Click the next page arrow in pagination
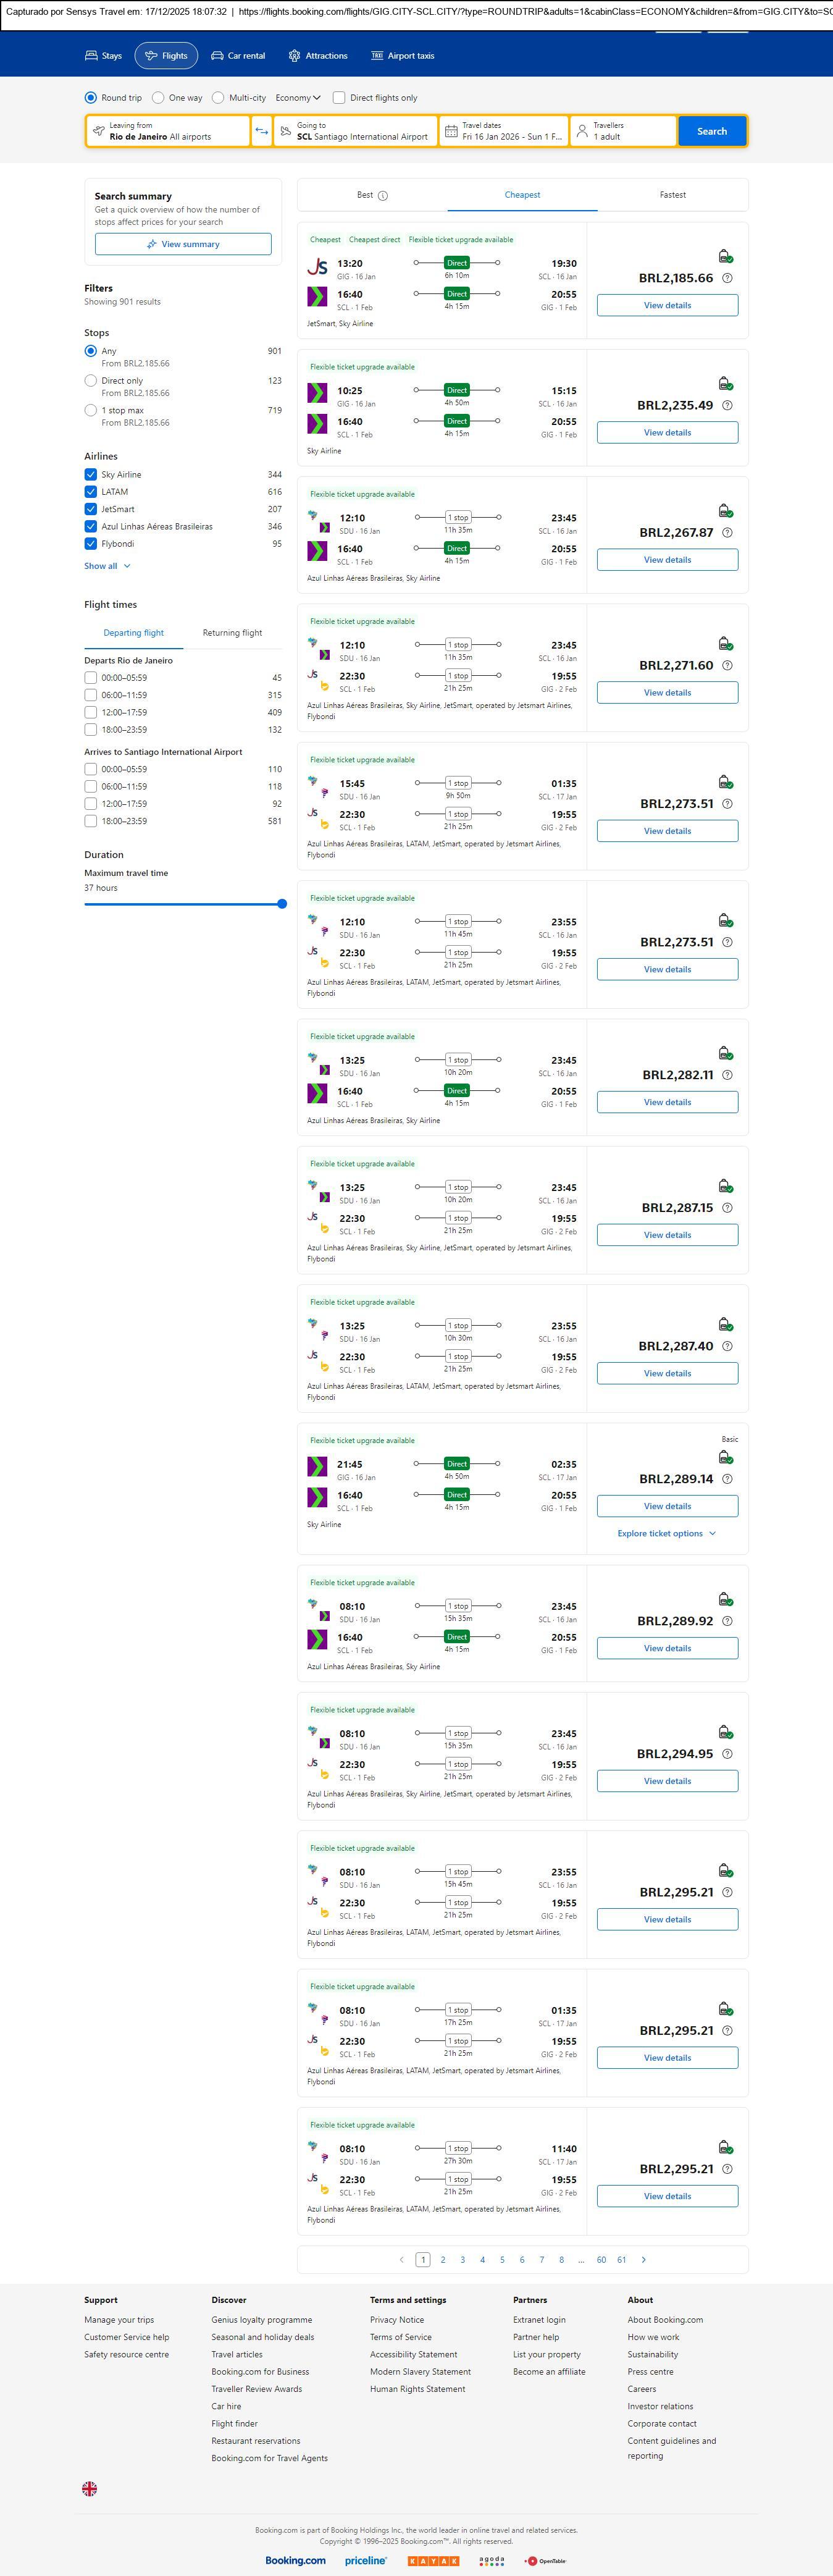The width and height of the screenshot is (833, 2576). click(643, 2259)
